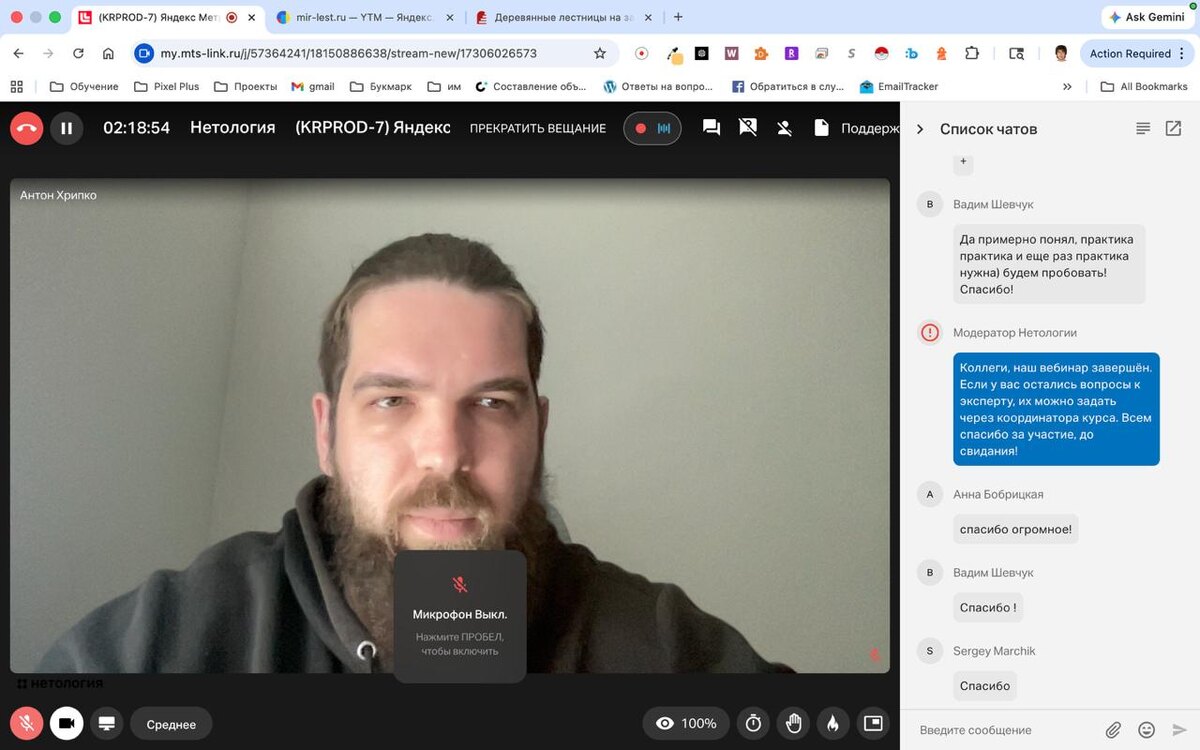Open the chat list menu lines icon
Viewport: 1200px width, 750px height.
click(x=1143, y=128)
